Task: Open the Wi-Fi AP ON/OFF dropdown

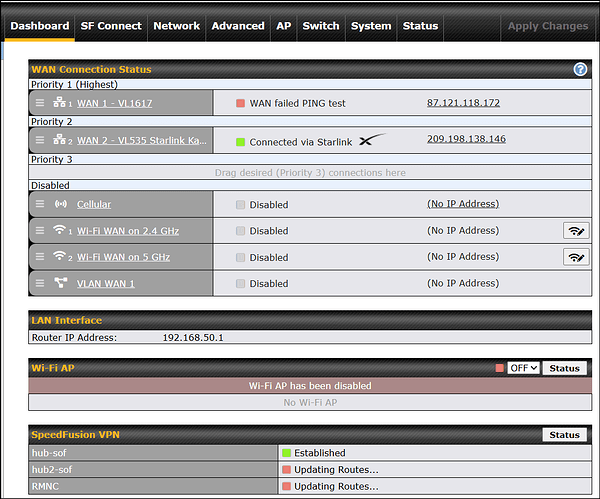Action: [x=523, y=368]
